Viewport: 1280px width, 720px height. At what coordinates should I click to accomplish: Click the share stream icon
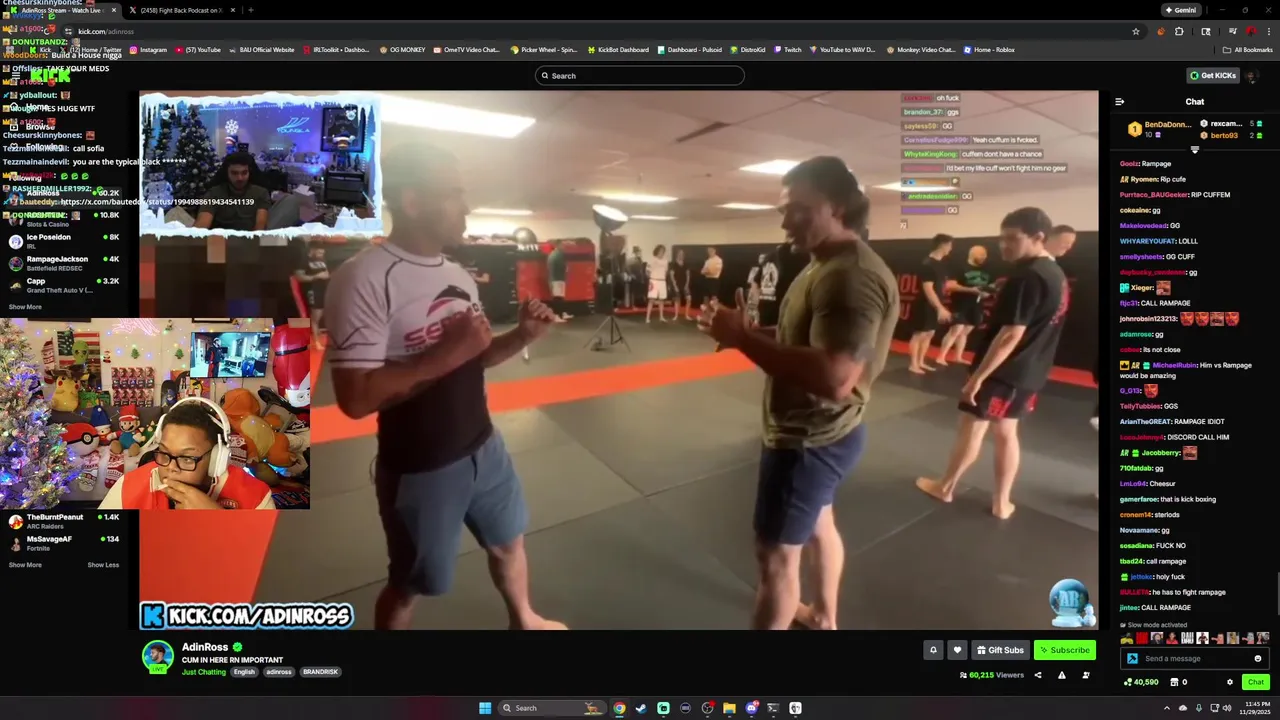[x=1037, y=675]
